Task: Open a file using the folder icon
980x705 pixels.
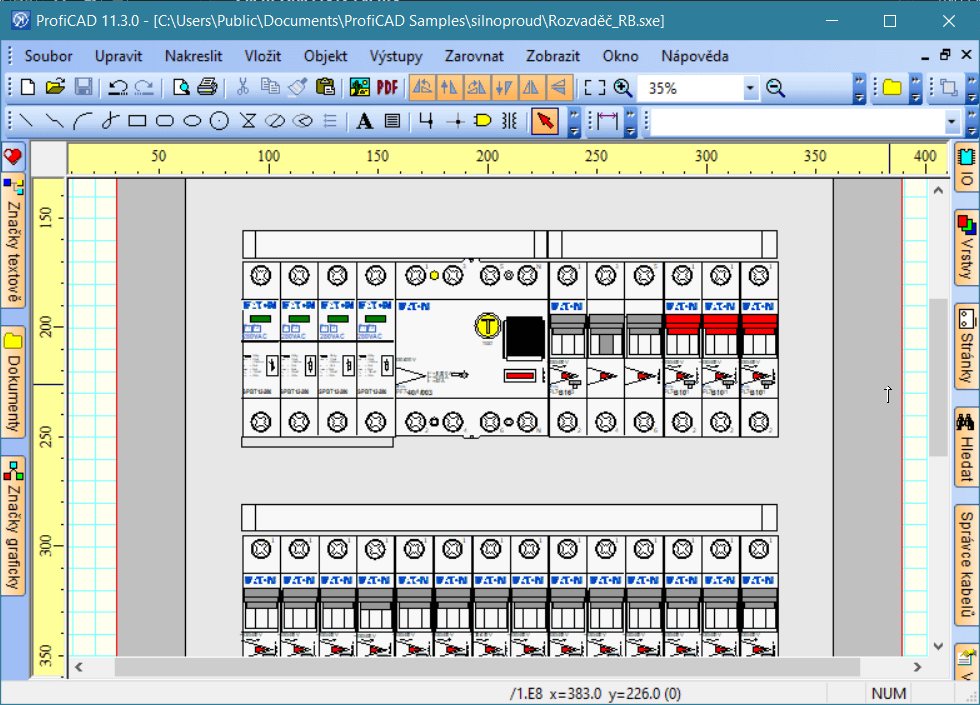Action: tap(55, 87)
